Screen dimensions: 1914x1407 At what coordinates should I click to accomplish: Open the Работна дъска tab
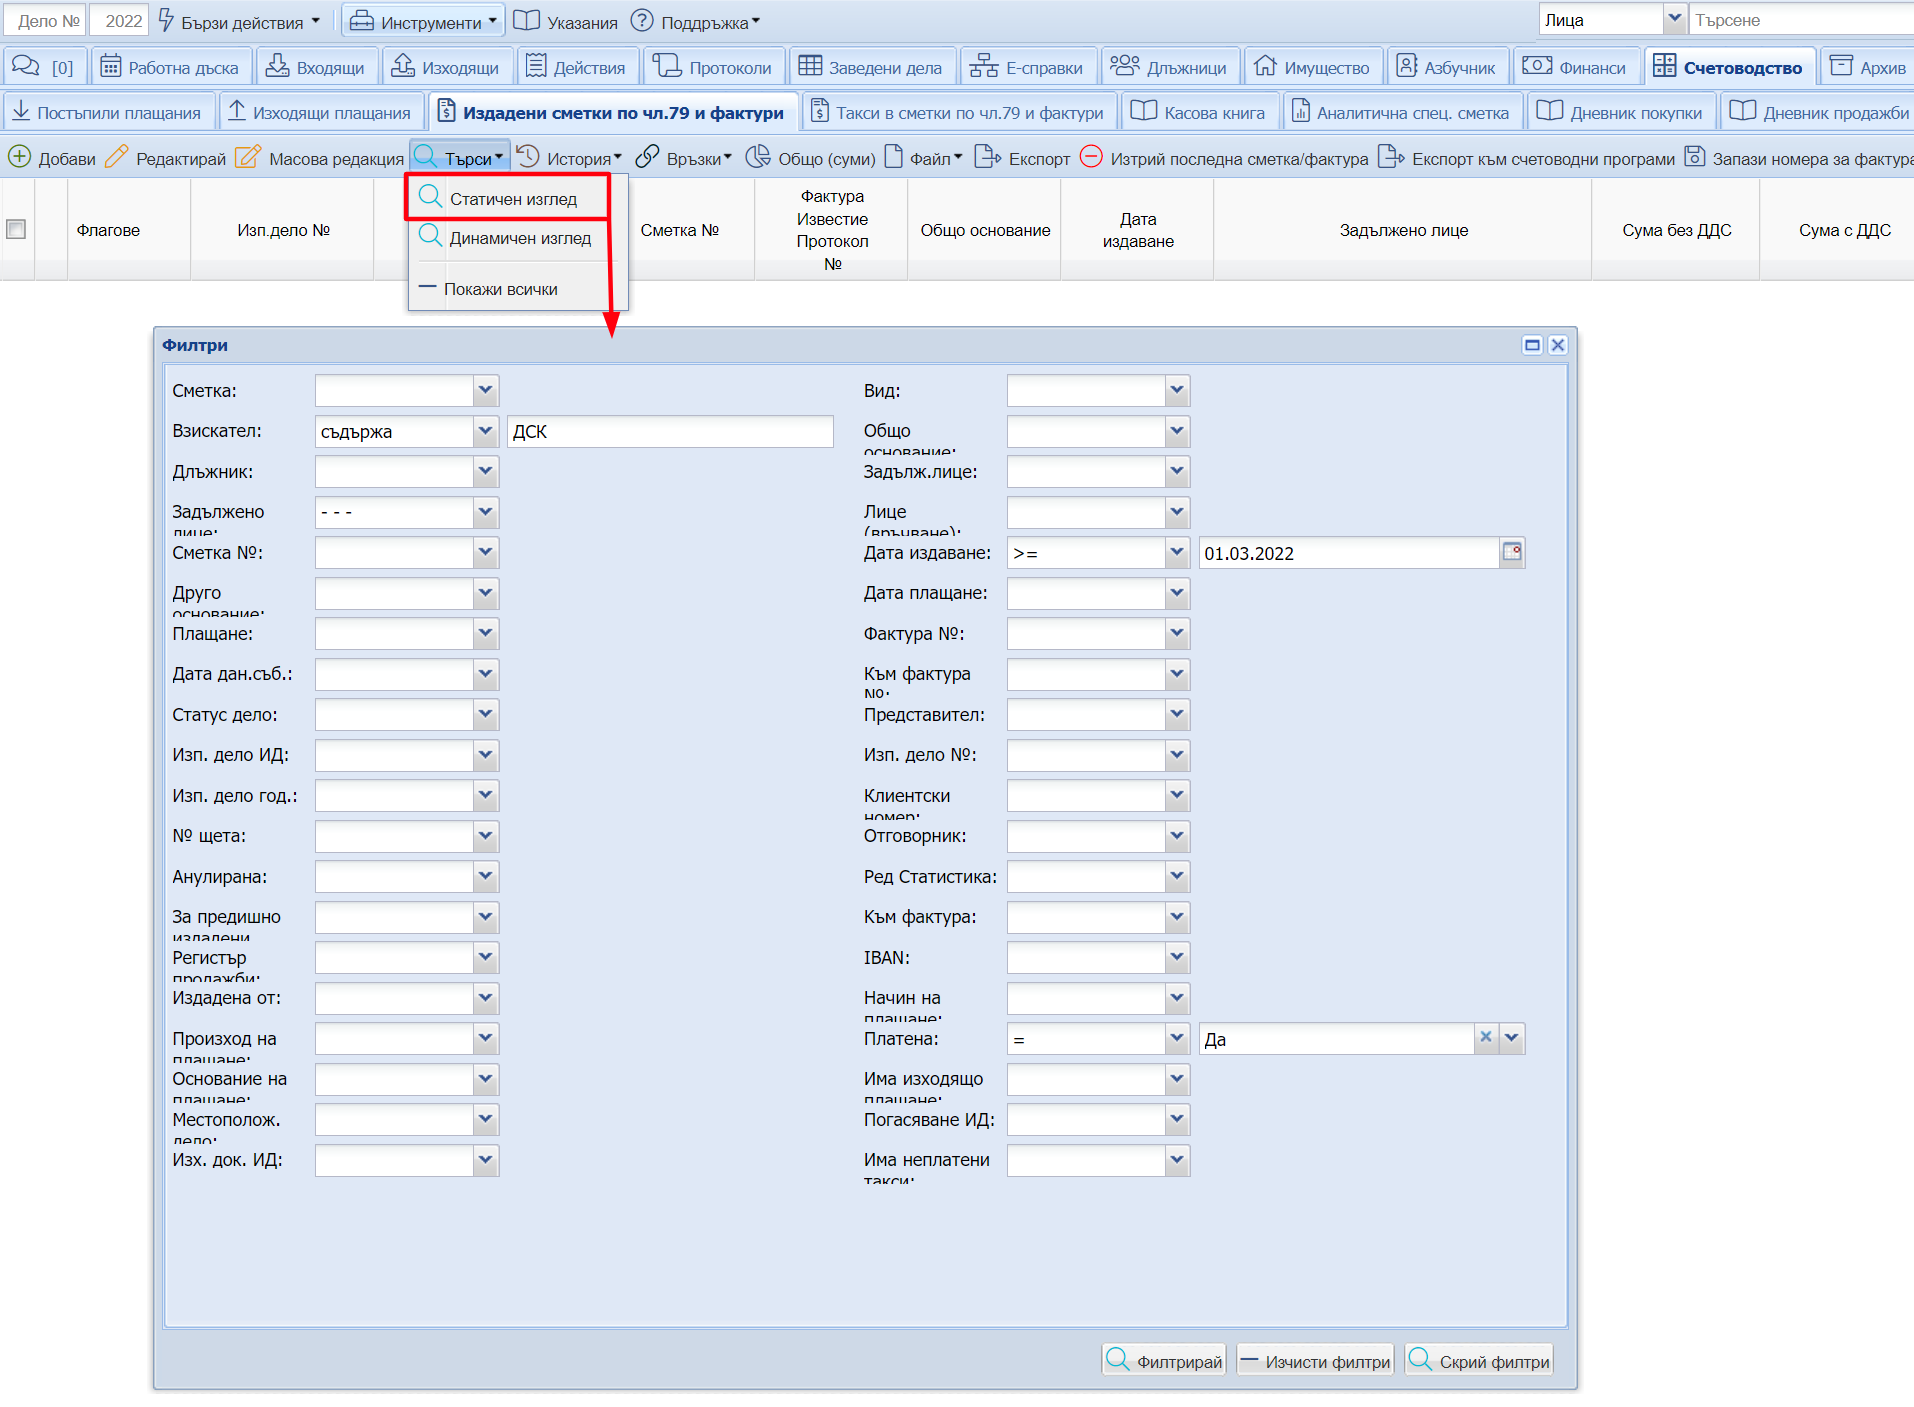point(170,67)
